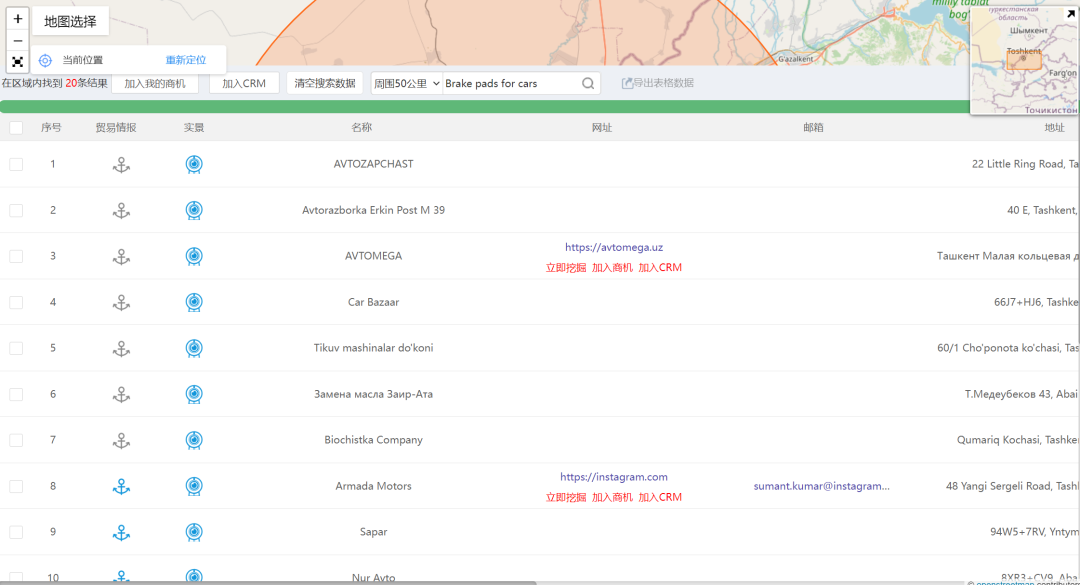This screenshot has height=585, width=1080.
Task: Open street view for AVTOZAPCHAST
Action: tap(194, 165)
